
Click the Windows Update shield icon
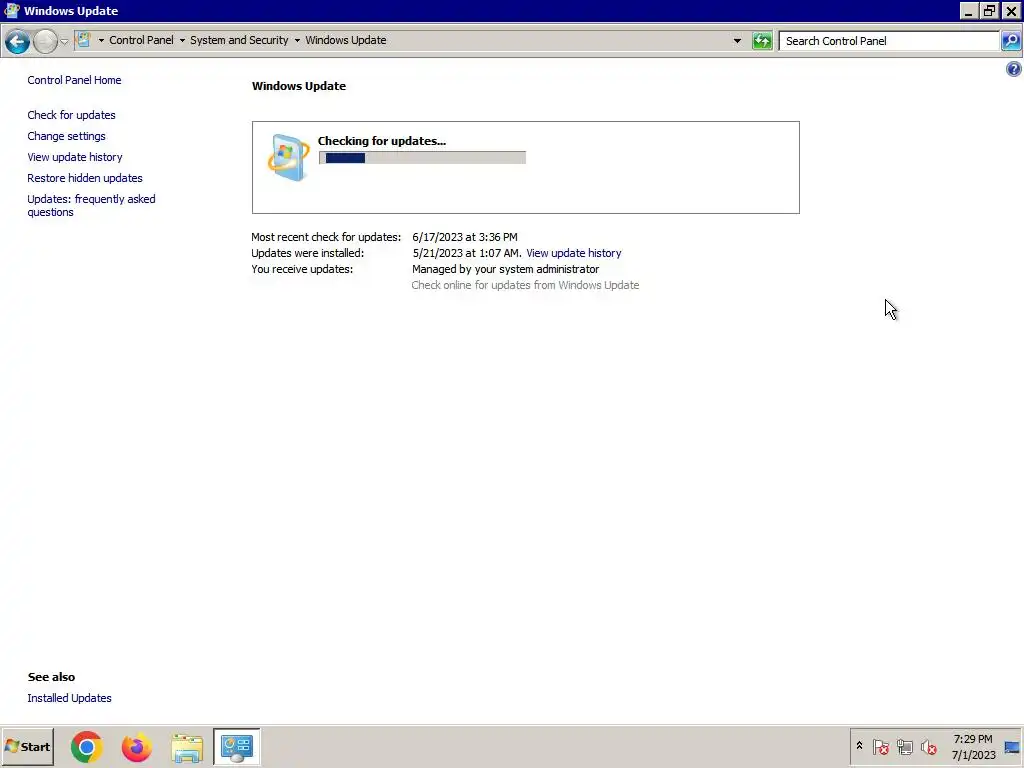coord(288,157)
